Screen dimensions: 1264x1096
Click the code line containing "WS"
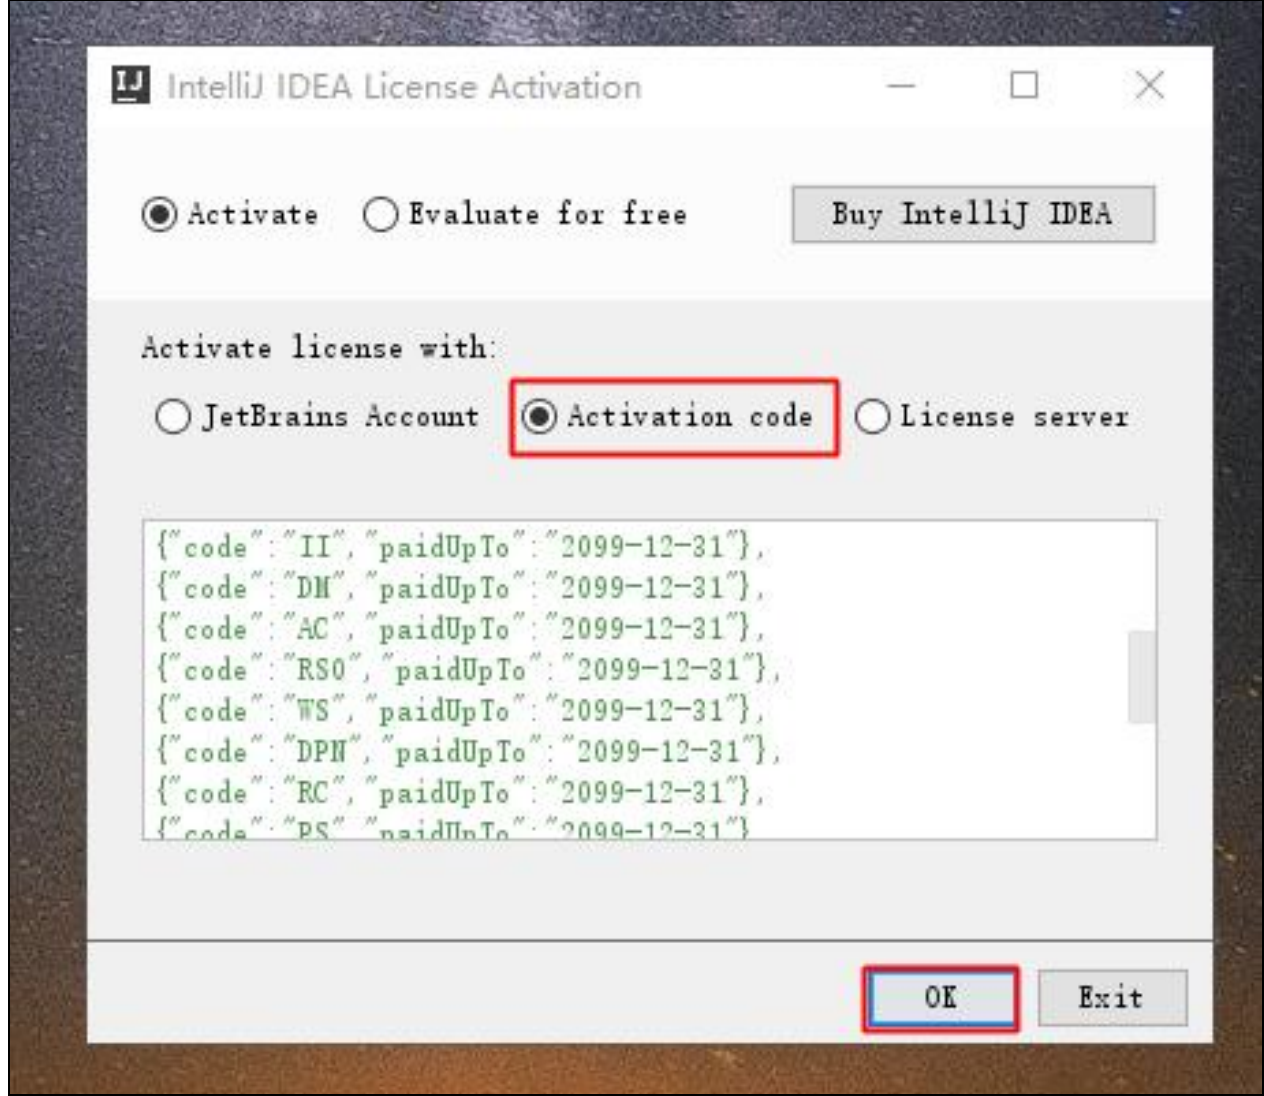[x=460, y=711]
